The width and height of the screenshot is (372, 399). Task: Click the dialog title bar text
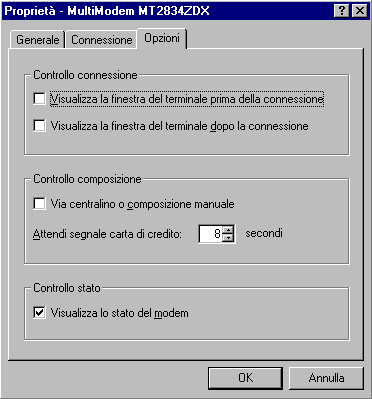(x=107, y=11)
